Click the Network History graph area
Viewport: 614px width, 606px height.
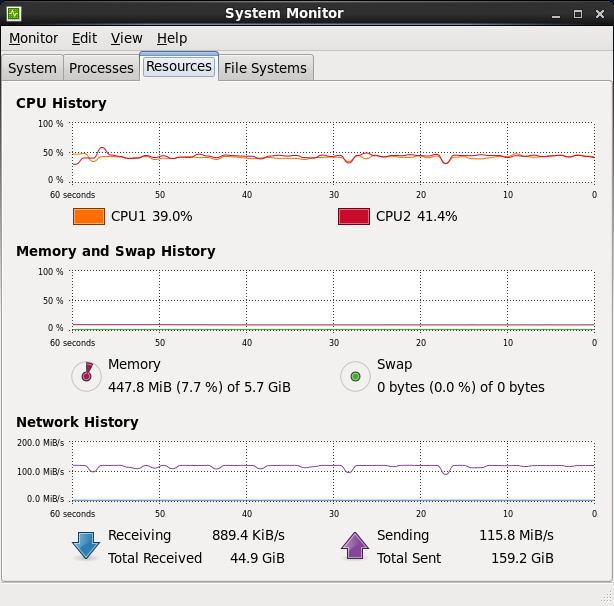[x=333, y=471]
